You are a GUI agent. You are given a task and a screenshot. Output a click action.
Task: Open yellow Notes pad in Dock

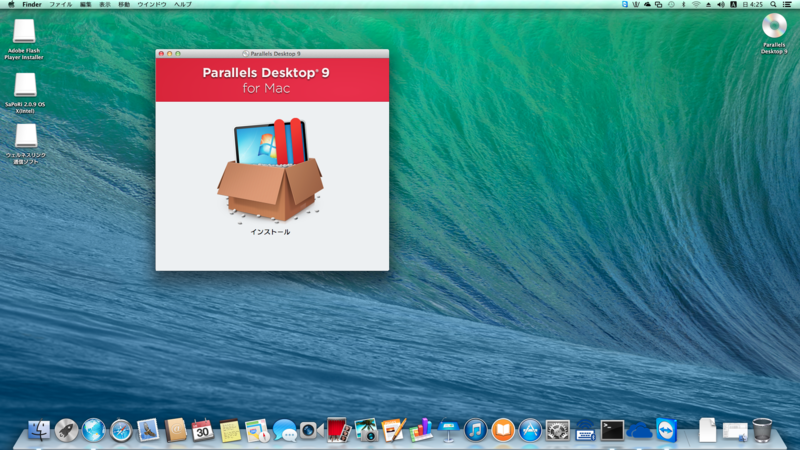[230, 431]
